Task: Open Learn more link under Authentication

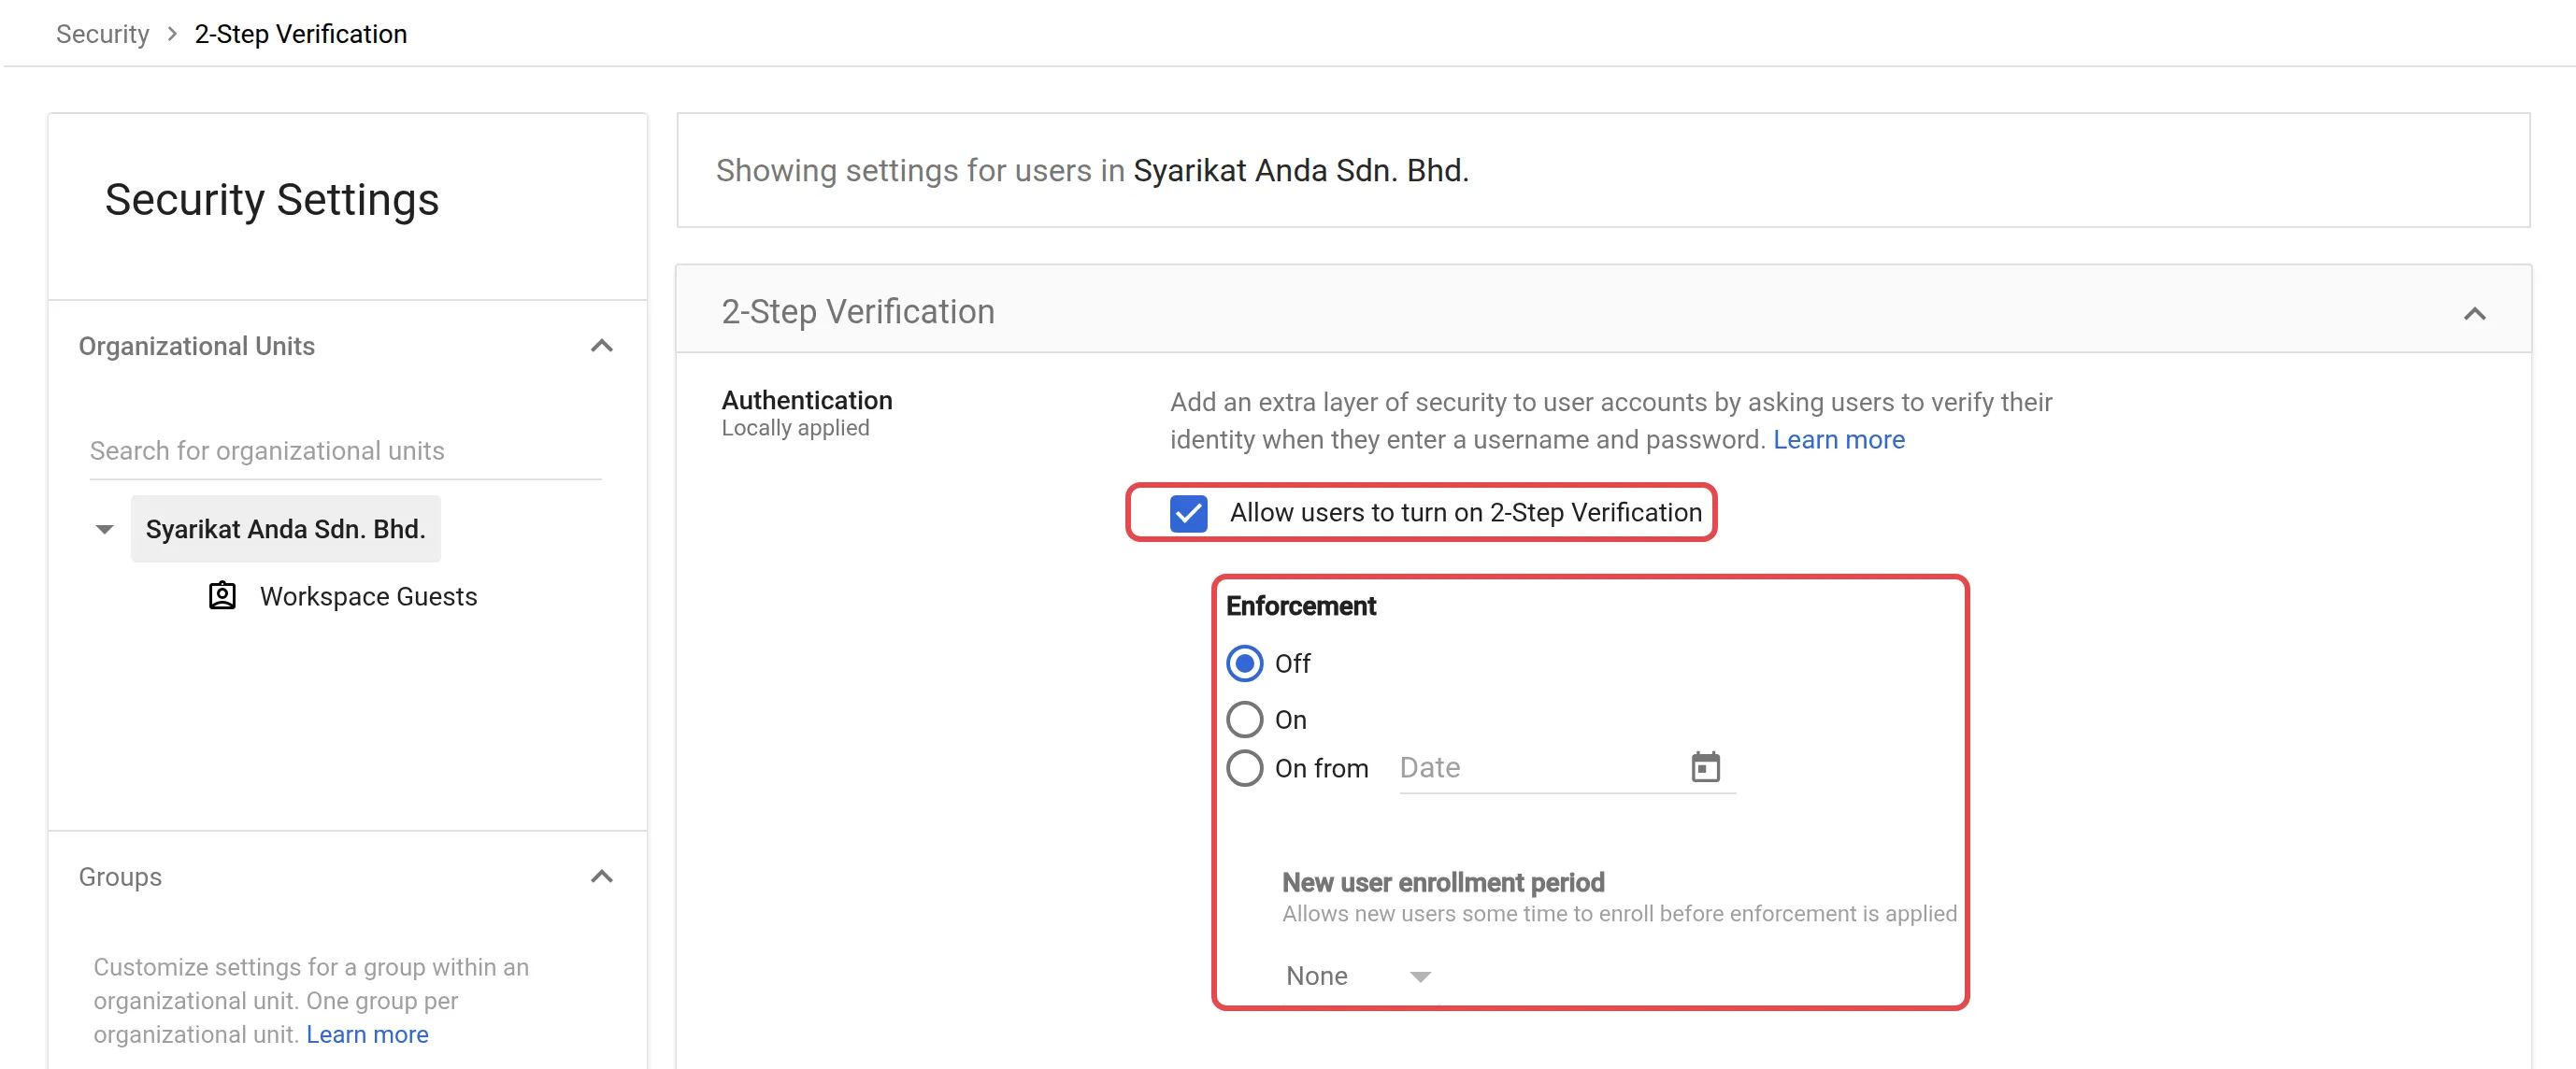Action: [x=1838, y=440]
